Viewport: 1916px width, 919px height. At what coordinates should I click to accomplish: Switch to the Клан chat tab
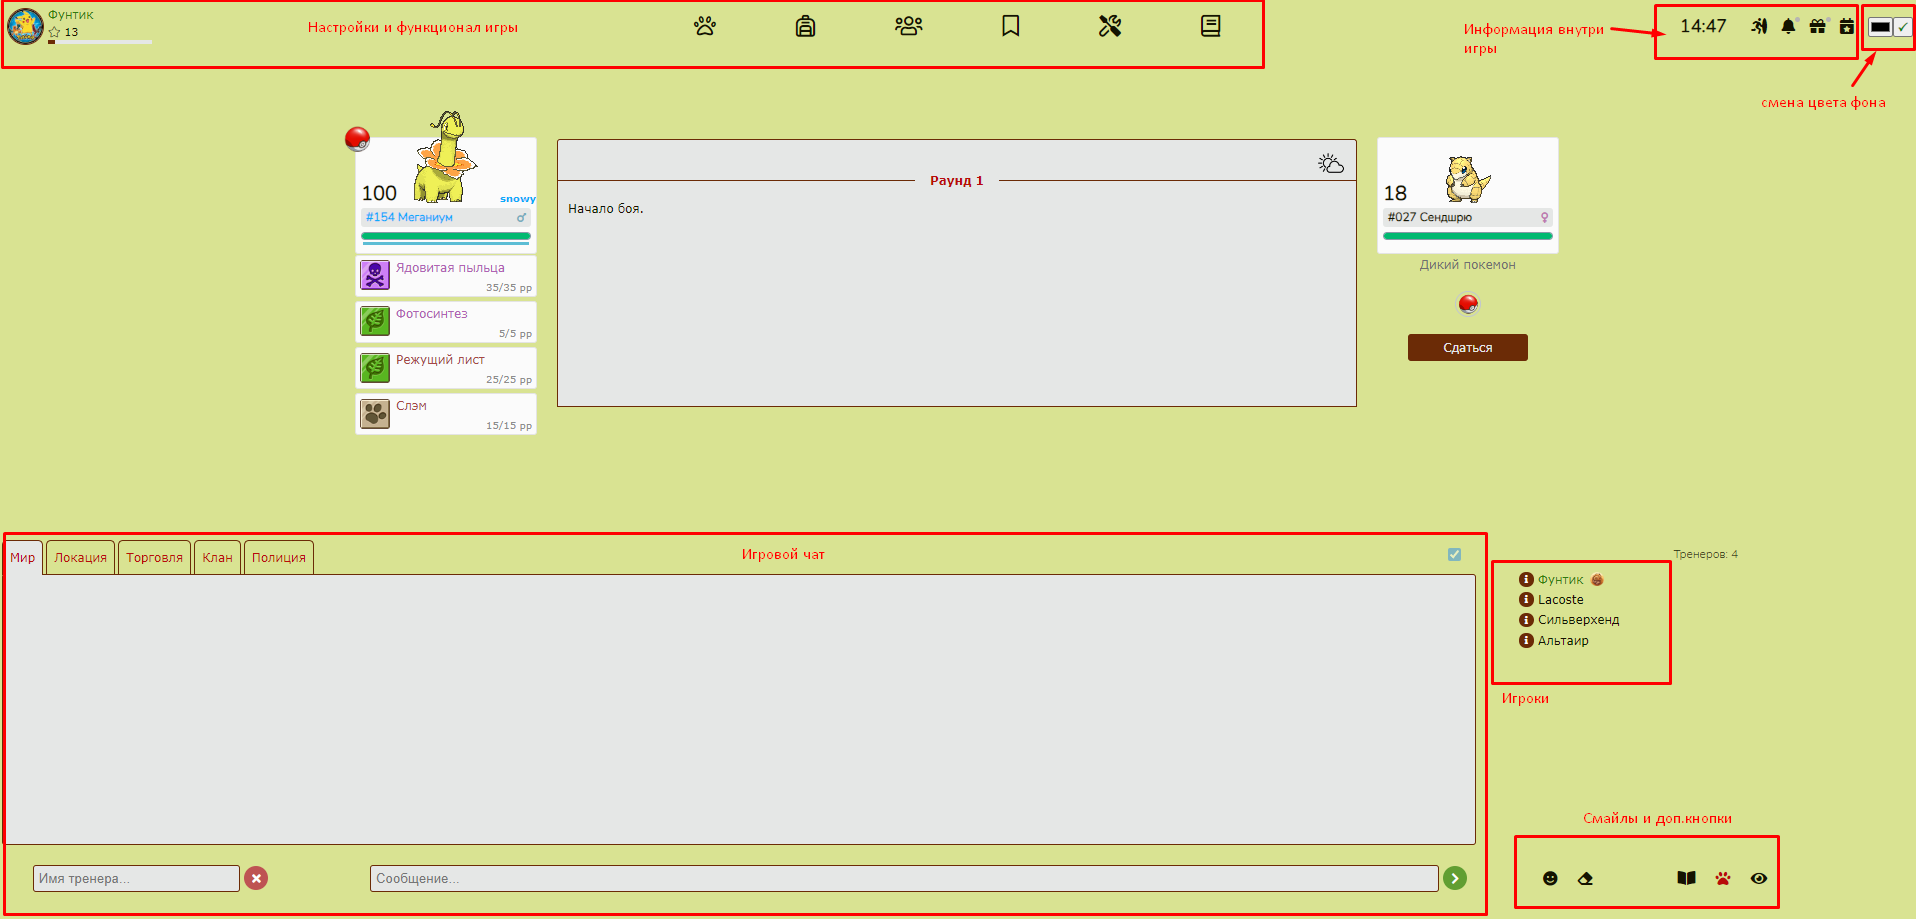[217, 558]
